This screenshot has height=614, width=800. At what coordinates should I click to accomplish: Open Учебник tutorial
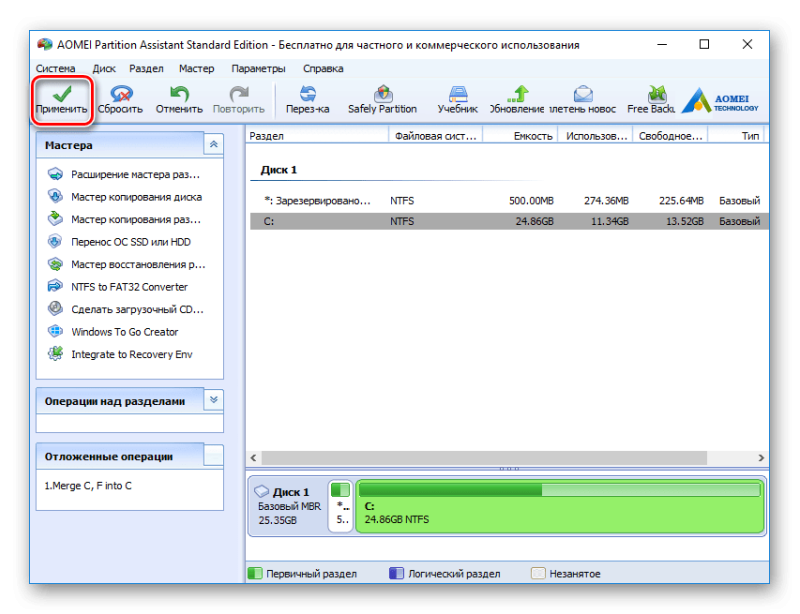(457, 100)
